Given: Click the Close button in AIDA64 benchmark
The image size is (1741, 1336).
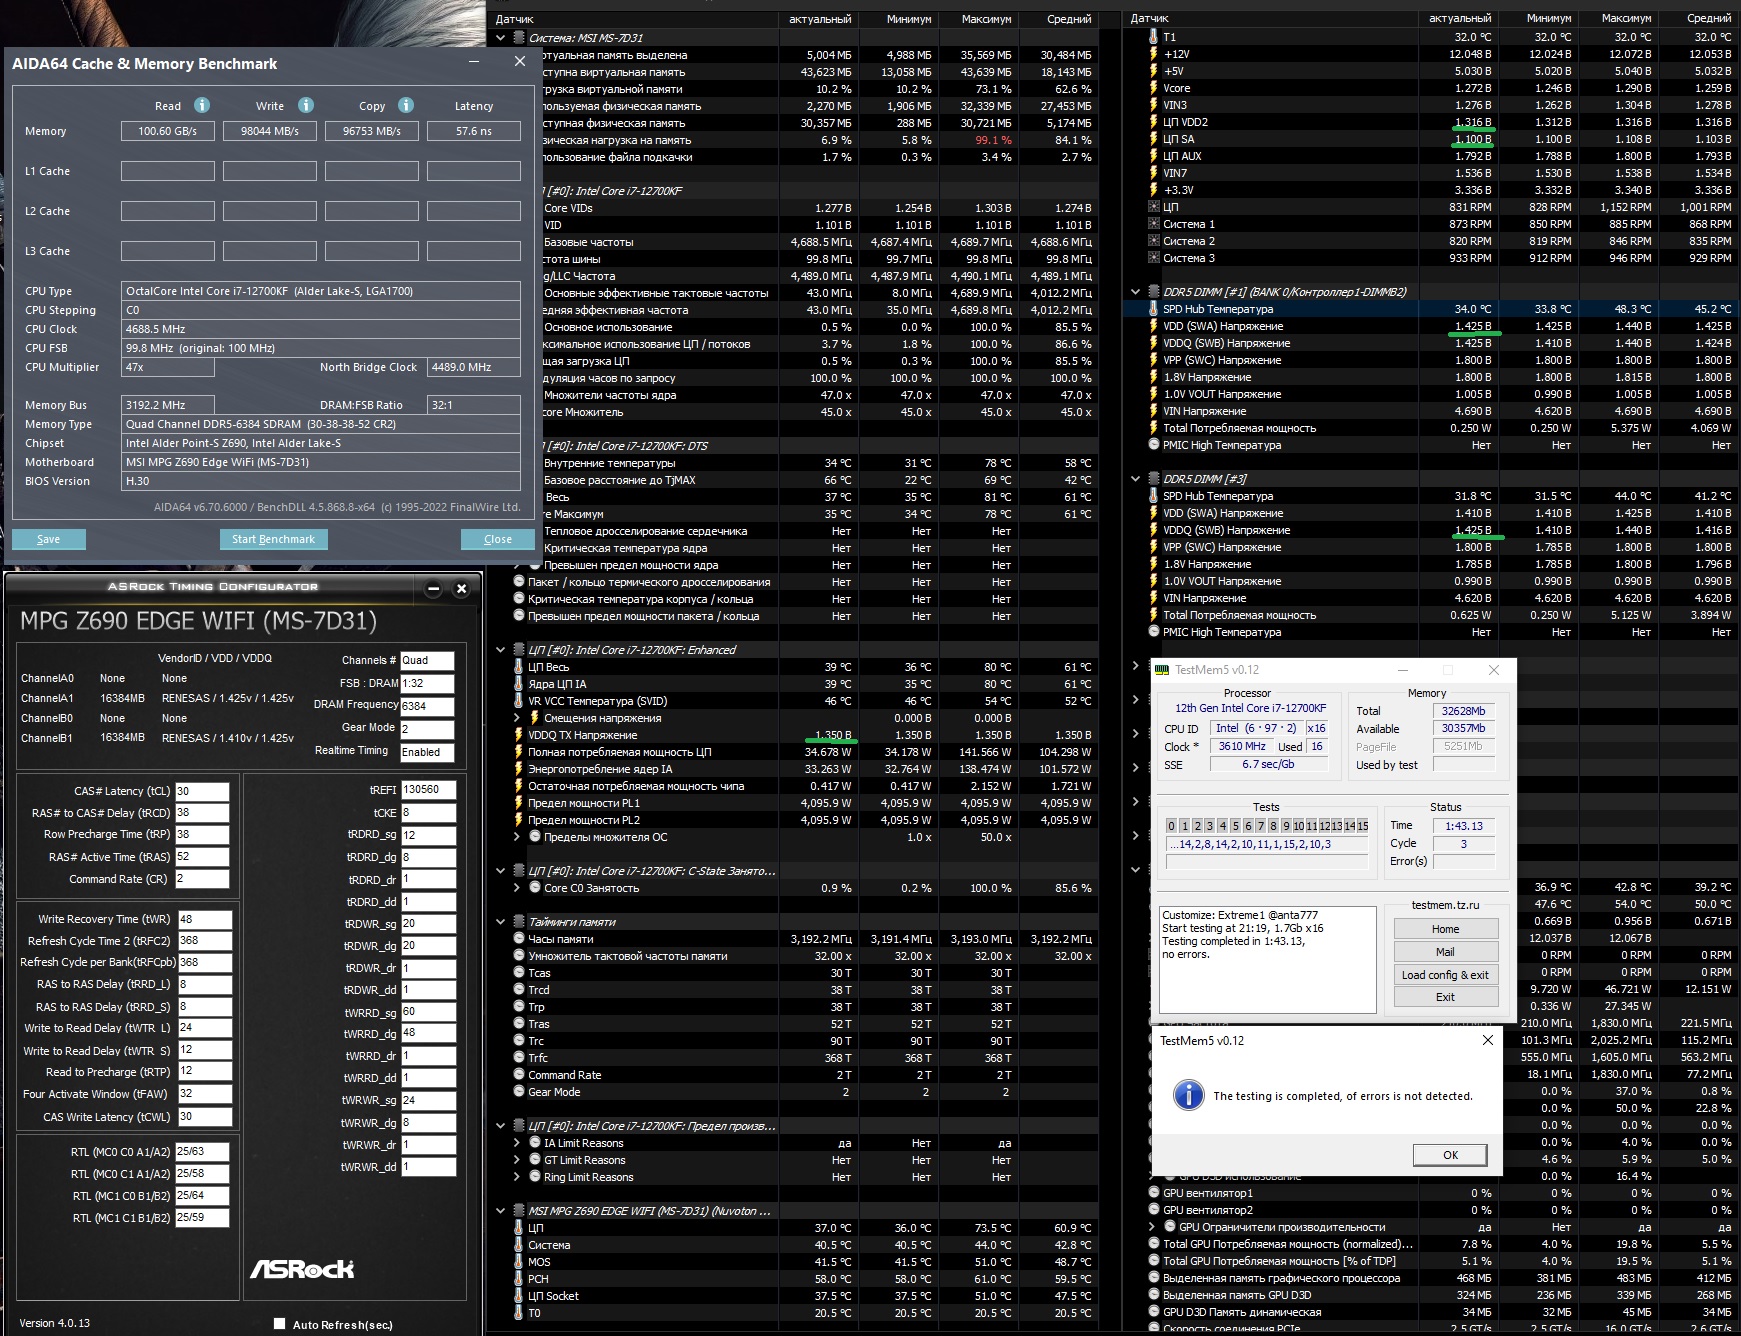Looking at the screenshot, I should tap(497, 539).
